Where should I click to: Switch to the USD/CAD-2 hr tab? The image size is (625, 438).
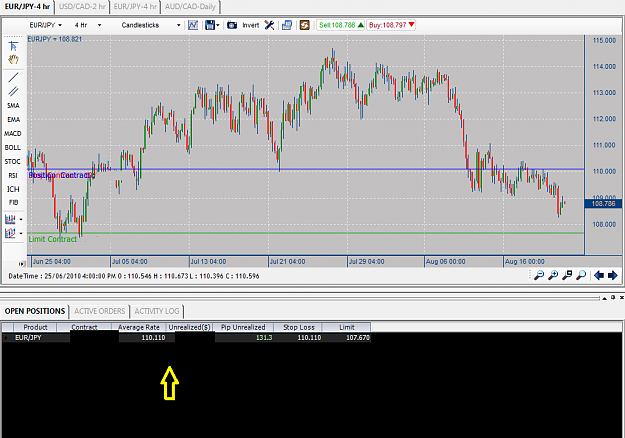click(x=83, y=7)
